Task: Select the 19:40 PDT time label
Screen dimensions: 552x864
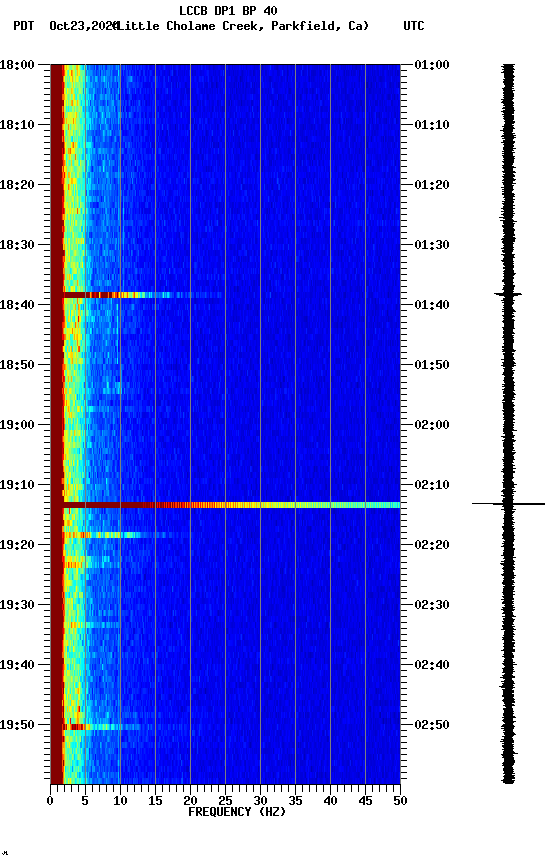Action: 17,665
